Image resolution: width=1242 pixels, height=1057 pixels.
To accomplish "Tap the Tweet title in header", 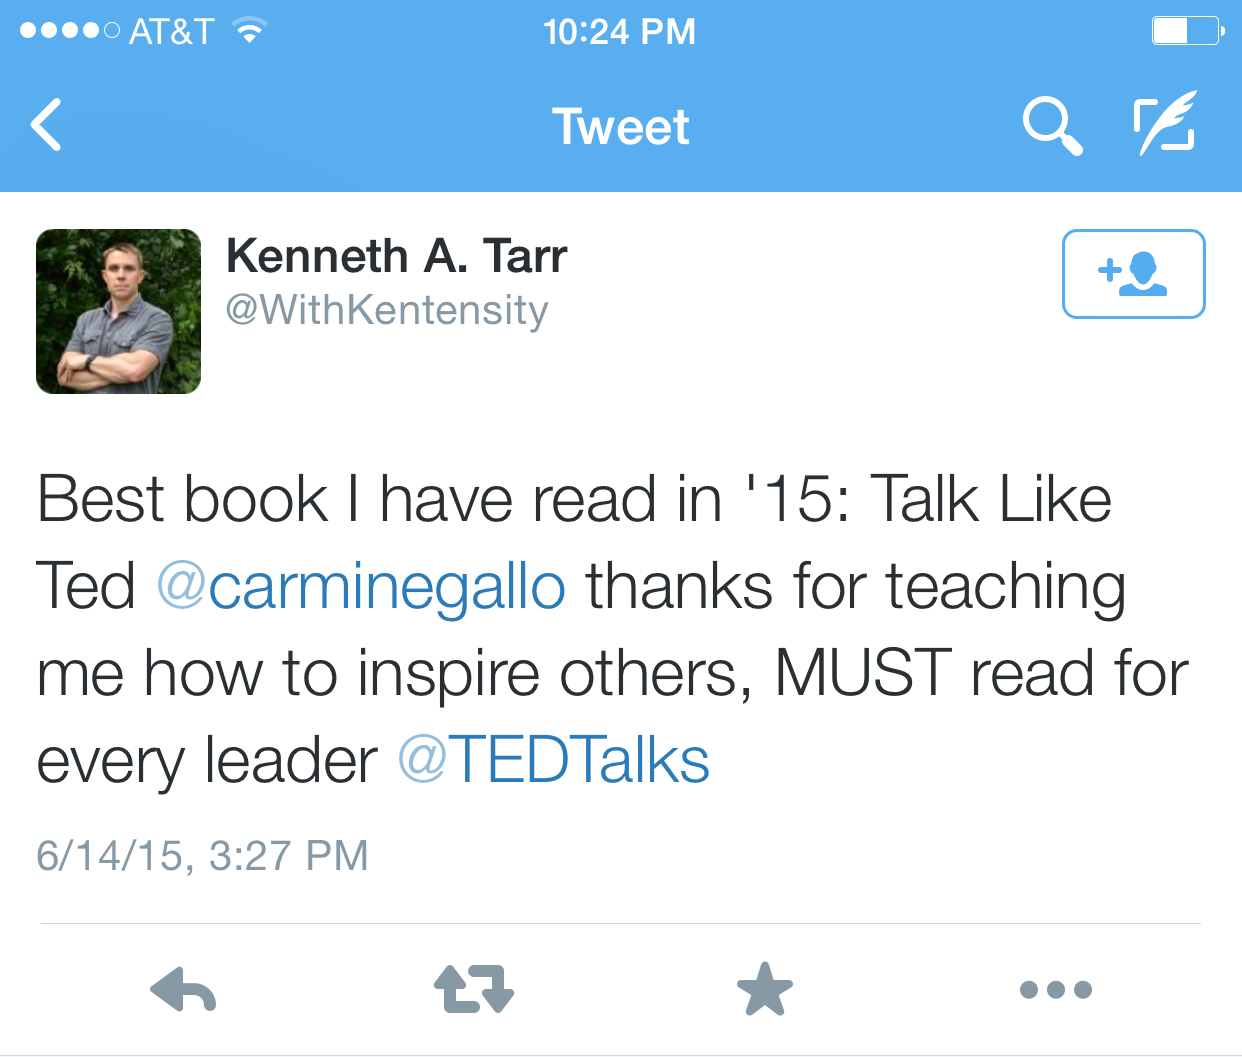I will click(x=621, y=127).
